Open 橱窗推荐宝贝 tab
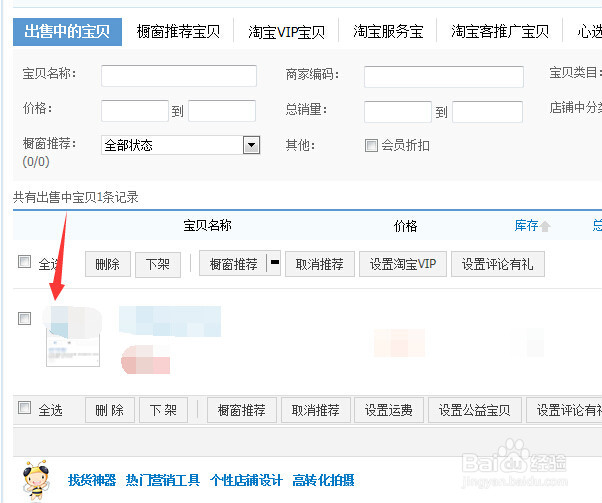 point(178,31)
